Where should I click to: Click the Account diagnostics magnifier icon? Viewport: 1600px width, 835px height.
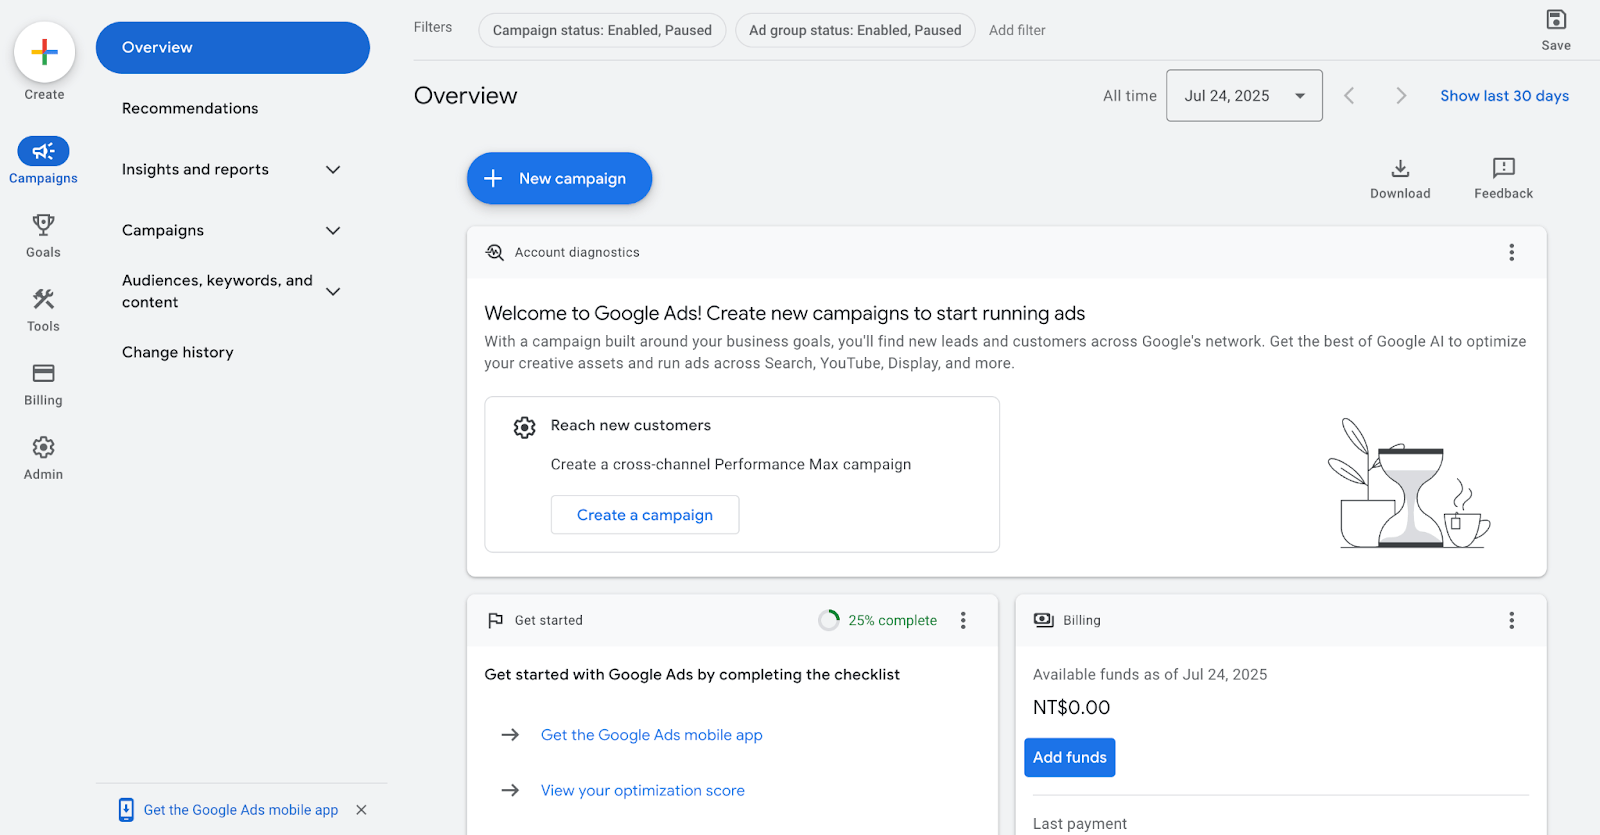coord(494,252)
